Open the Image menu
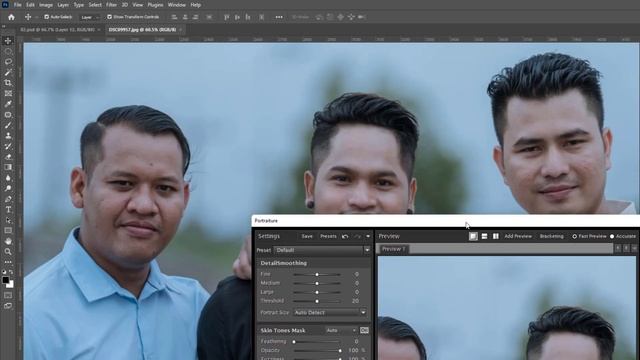 [x=46, y=5]
